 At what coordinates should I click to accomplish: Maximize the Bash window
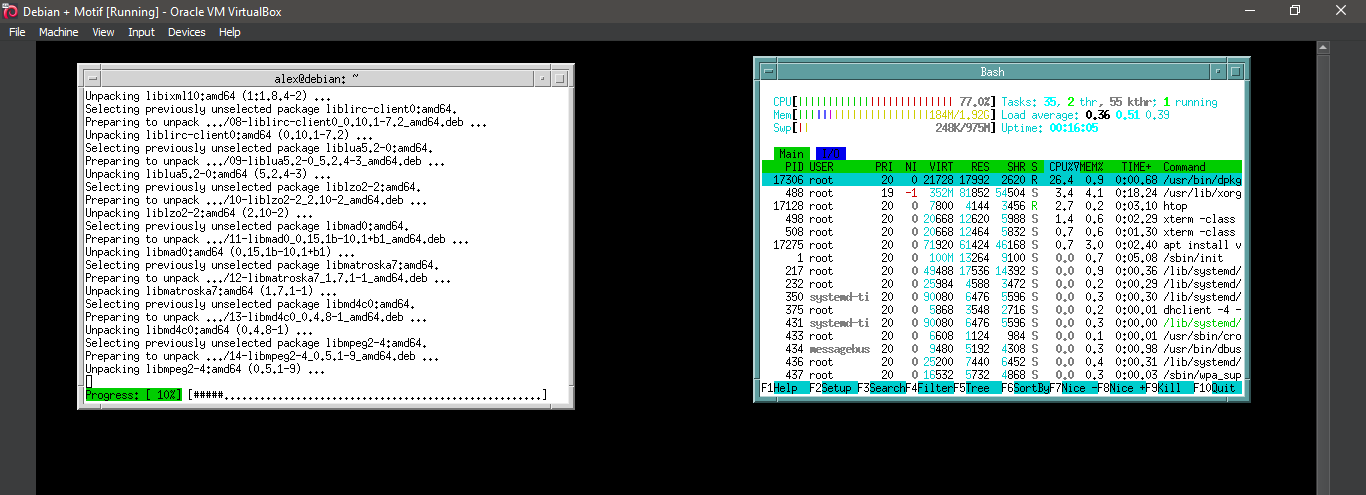pyautogui.click(x=1236, y=72)
